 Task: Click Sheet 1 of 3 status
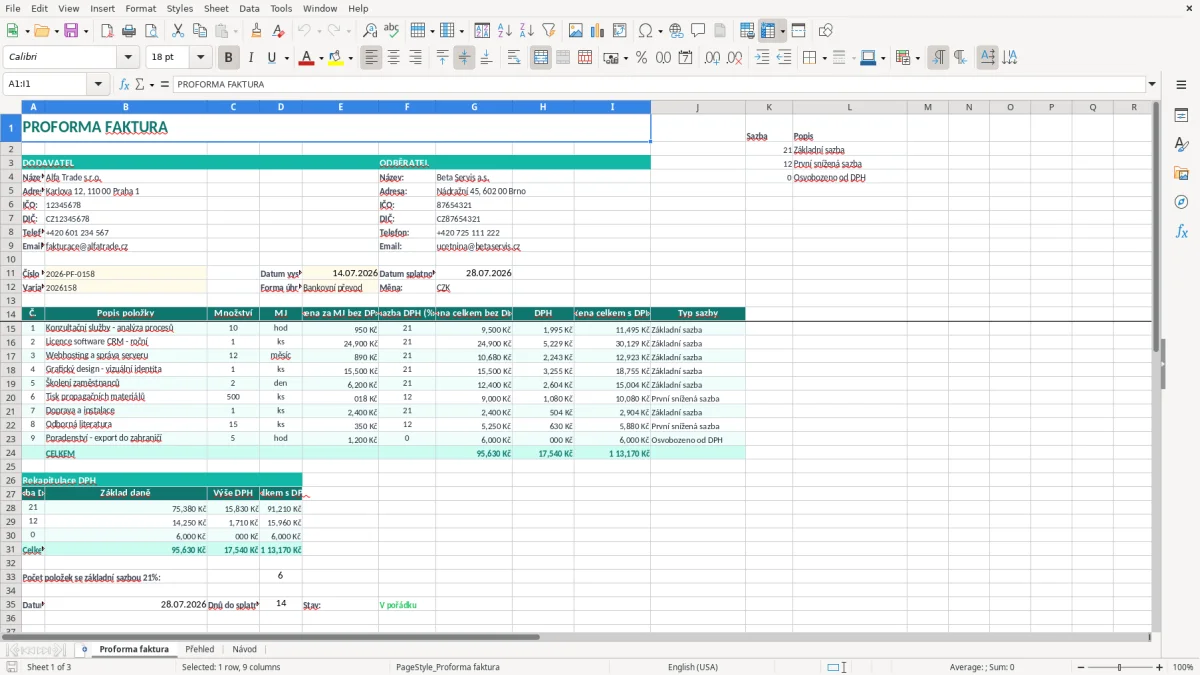(x=49, y=667)
